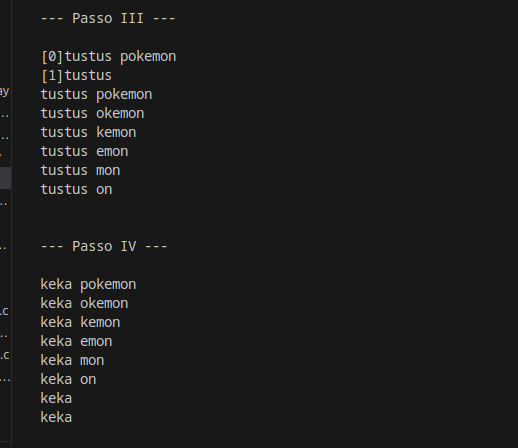Viewport: 518px width, 448px height.
Task: Select the highlighted file row in sidebar
Action: pyautogui.click(x=6, y=178)
